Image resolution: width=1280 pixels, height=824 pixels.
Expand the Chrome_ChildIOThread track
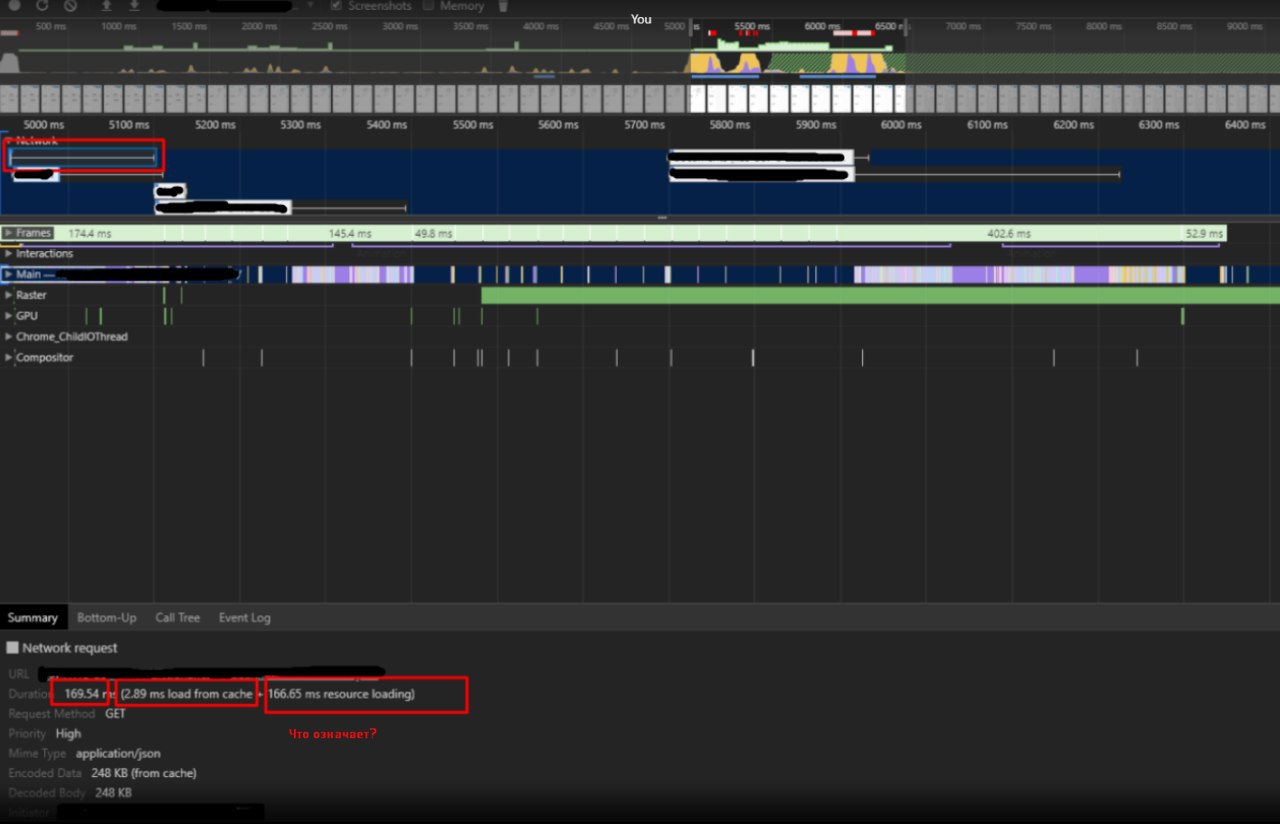point(8,337)
